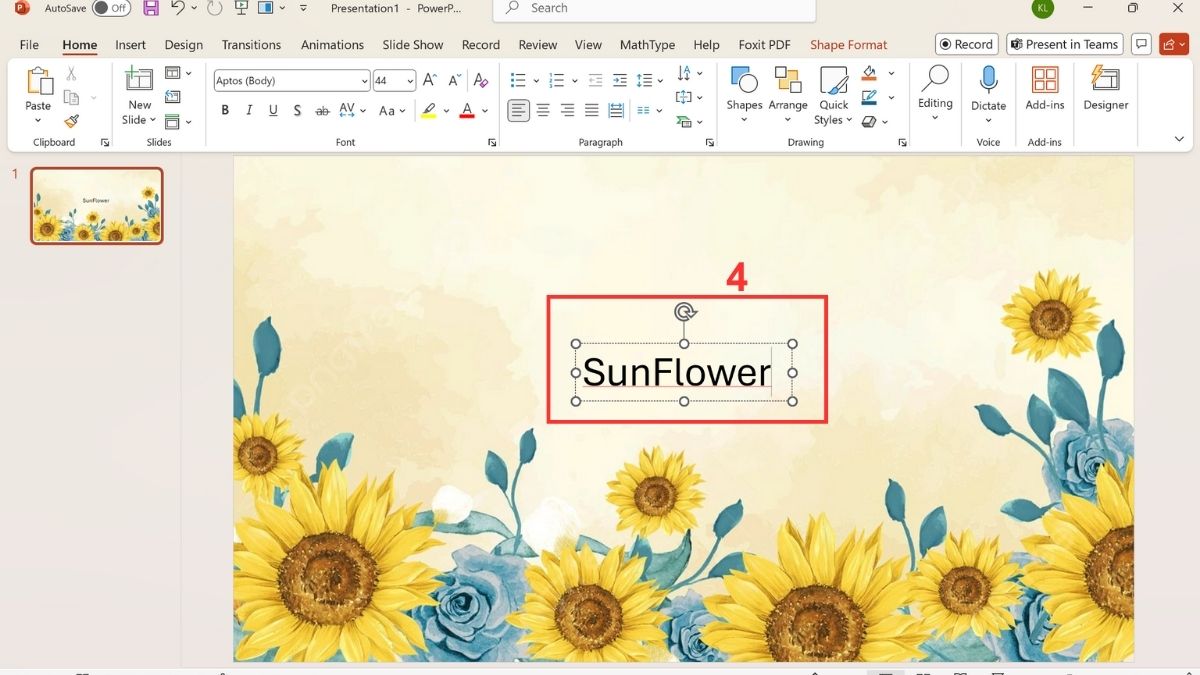1200x675 pixels.
Task: Click the Undo arrow icon
Action: (x=178, y=8)
